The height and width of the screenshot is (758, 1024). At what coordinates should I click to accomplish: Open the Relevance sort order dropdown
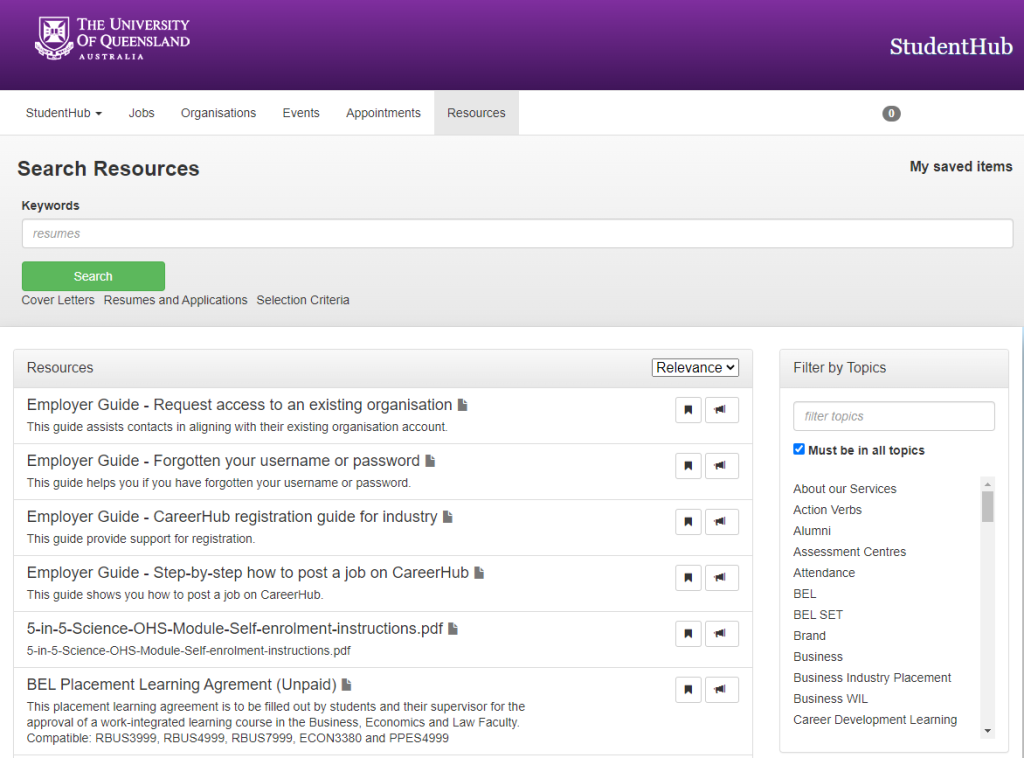[x=695, y=367]
